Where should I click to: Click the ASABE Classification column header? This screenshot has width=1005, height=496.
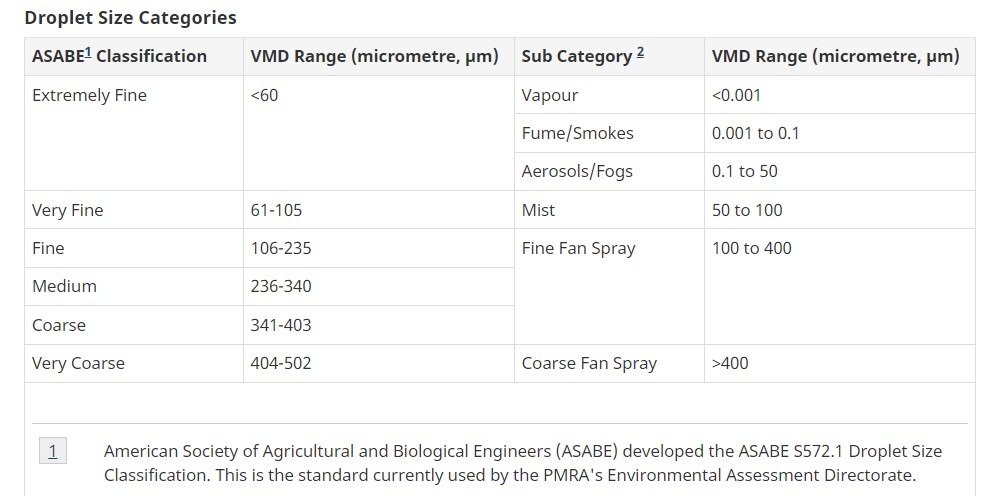pyautogui.click(x=134, y=56)
